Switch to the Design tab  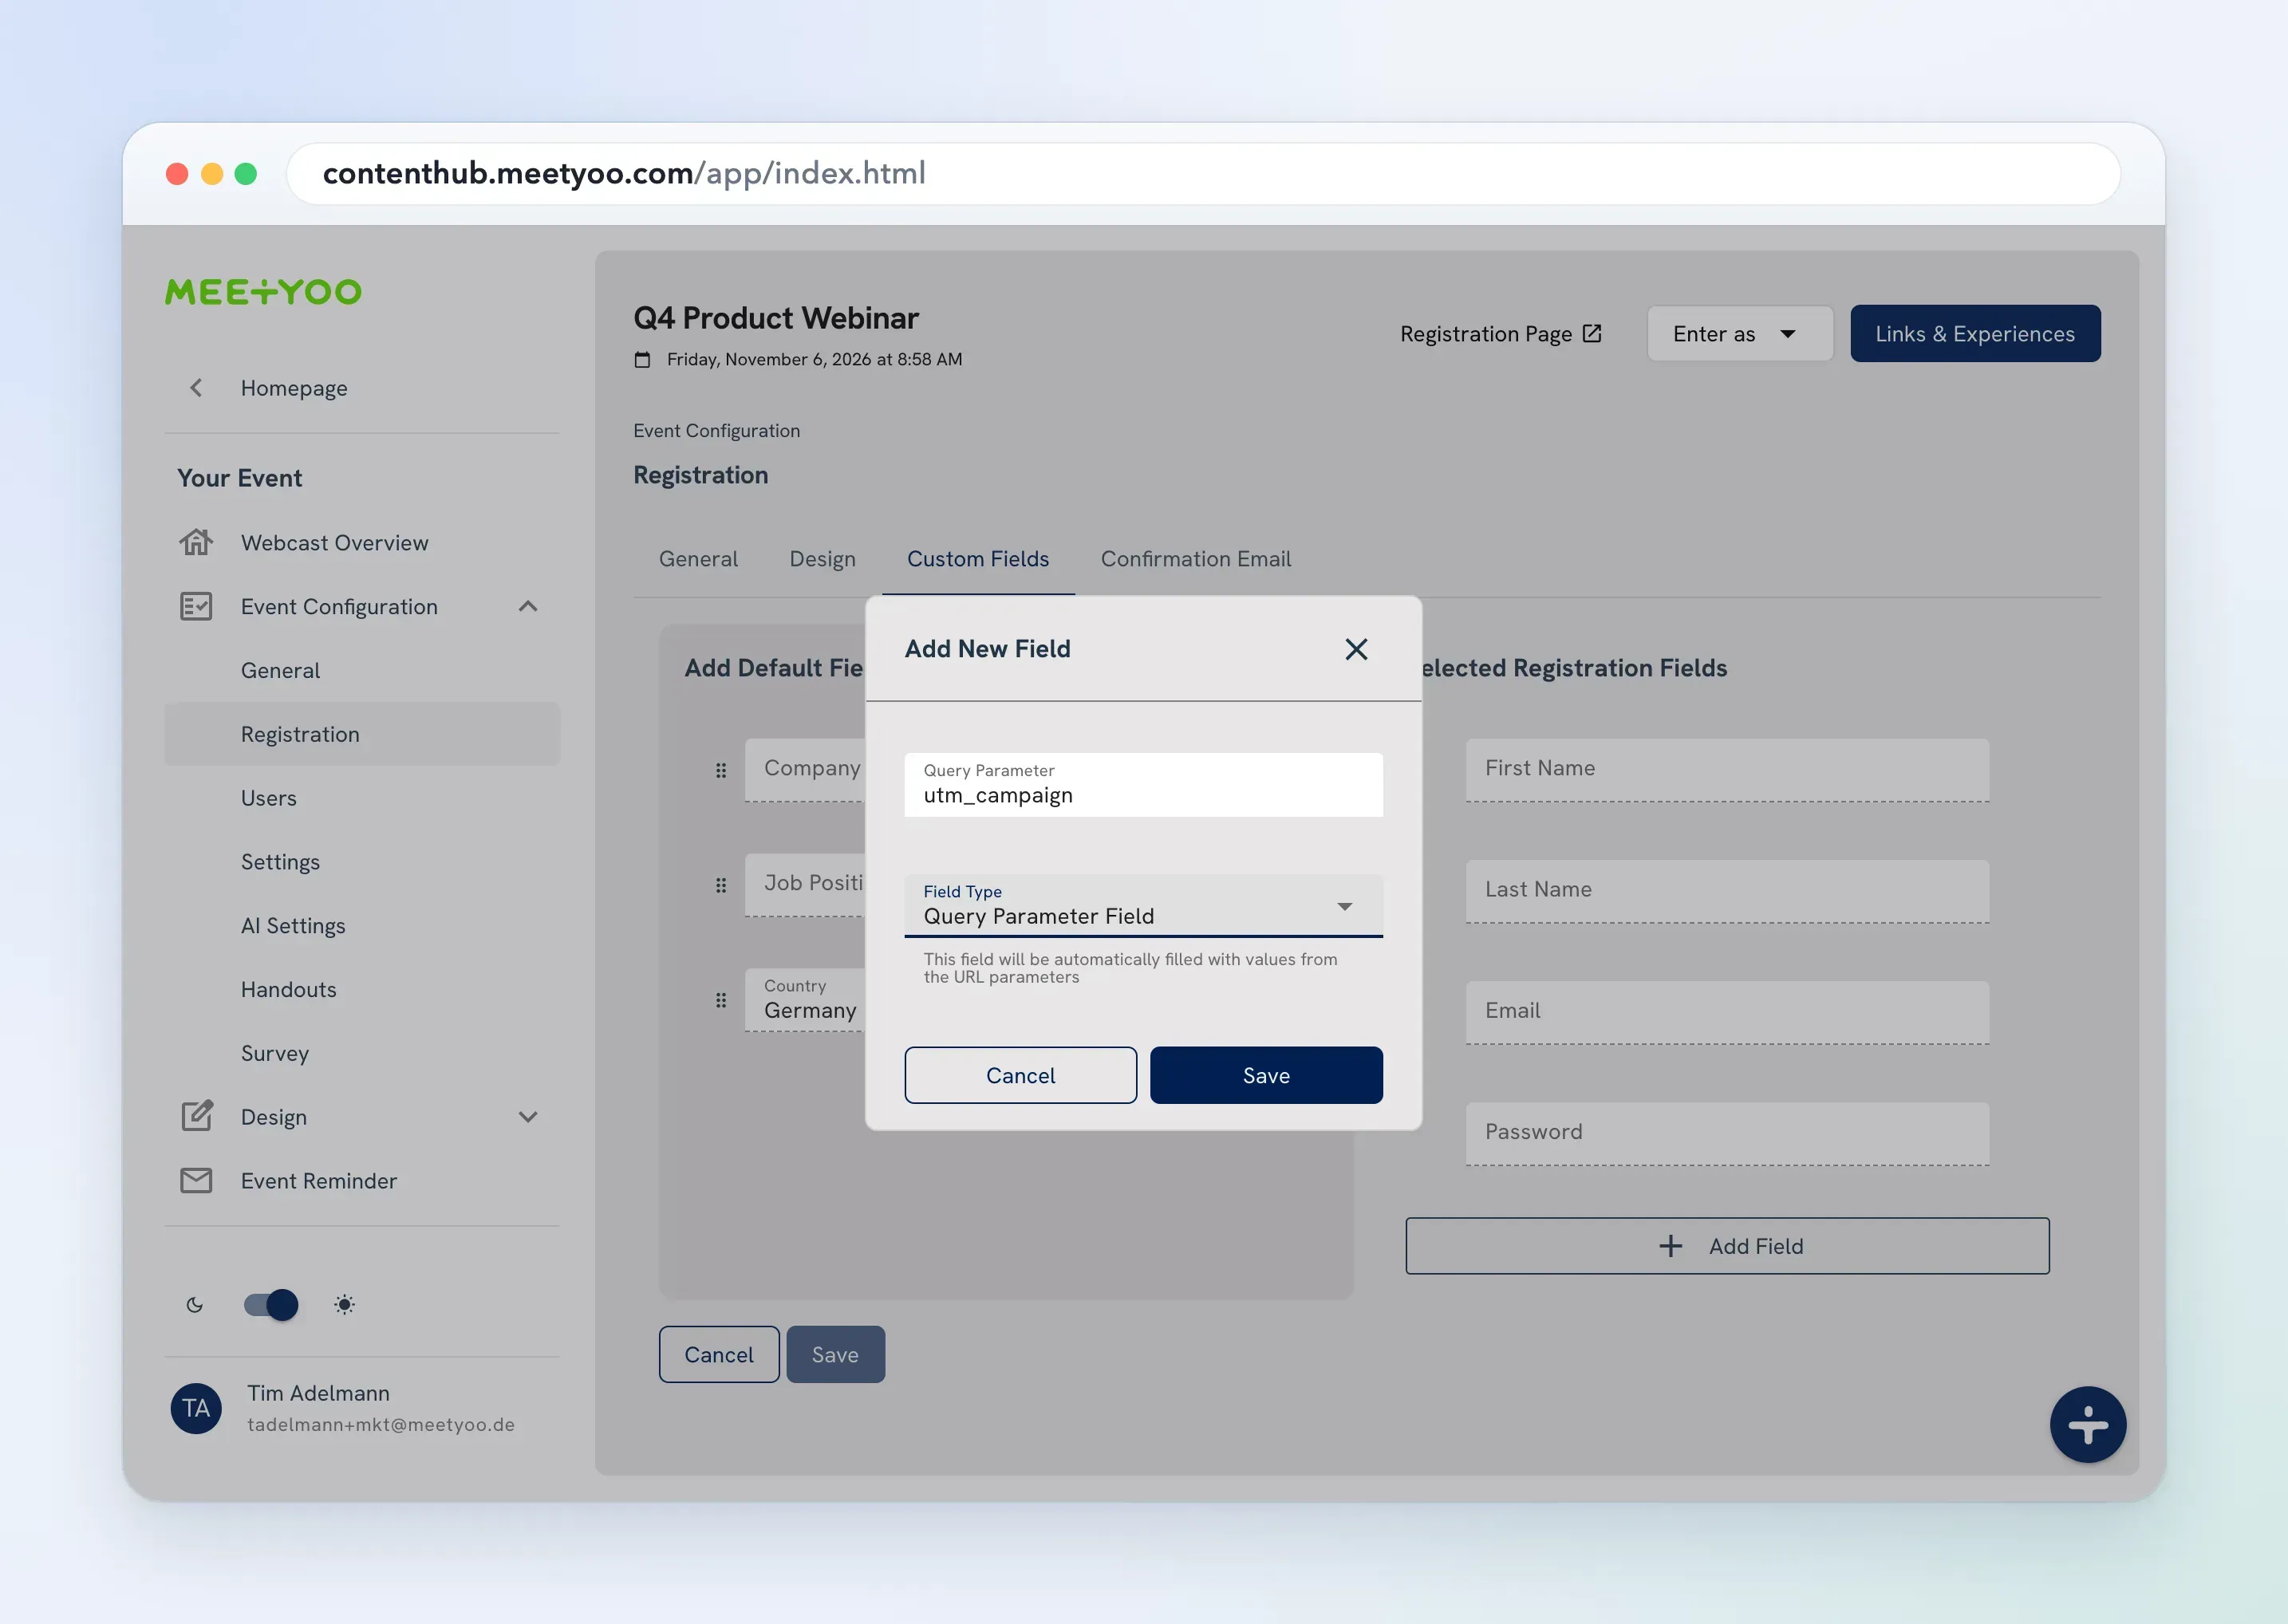pyautogui.click(x=822, y=559)
